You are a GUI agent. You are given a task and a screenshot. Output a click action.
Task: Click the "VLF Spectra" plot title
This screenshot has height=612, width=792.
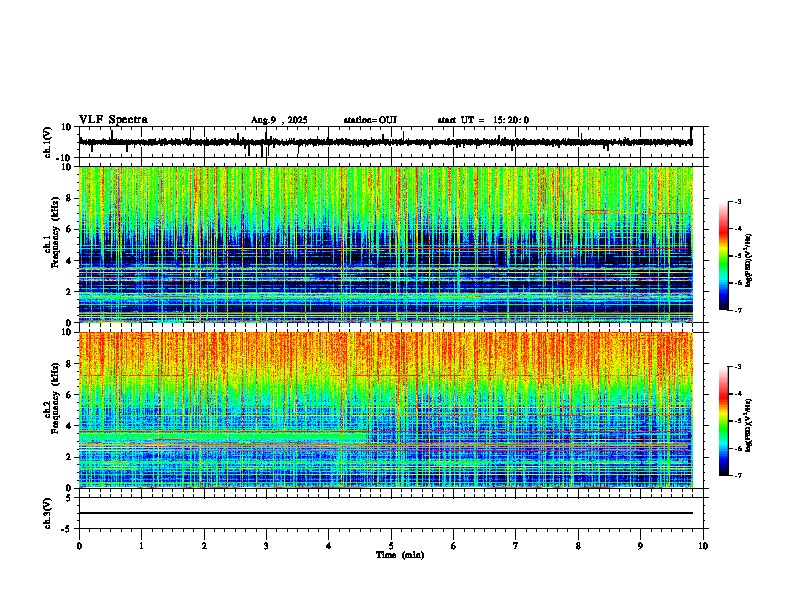point(113,120)
